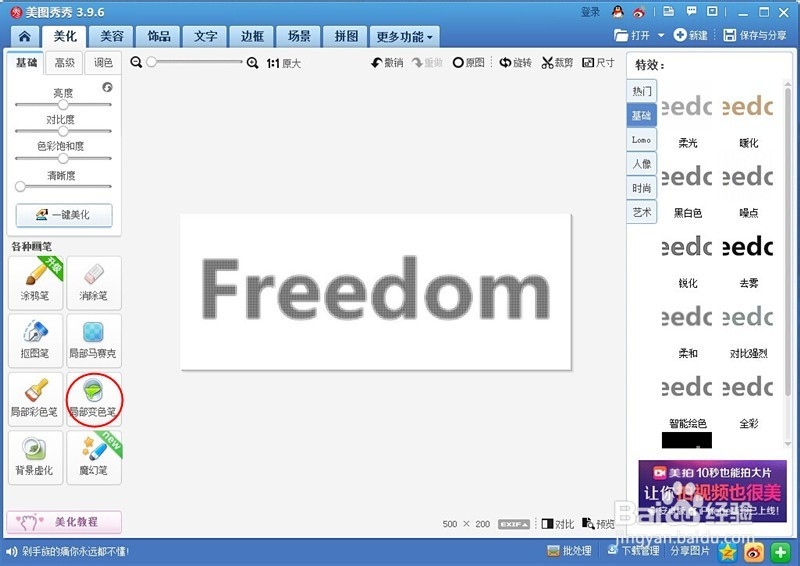Click 新建 to create new image
Image resolution: width=800 pixels, height=566 pixels.
pyautogui.click(x=691, y=35)
